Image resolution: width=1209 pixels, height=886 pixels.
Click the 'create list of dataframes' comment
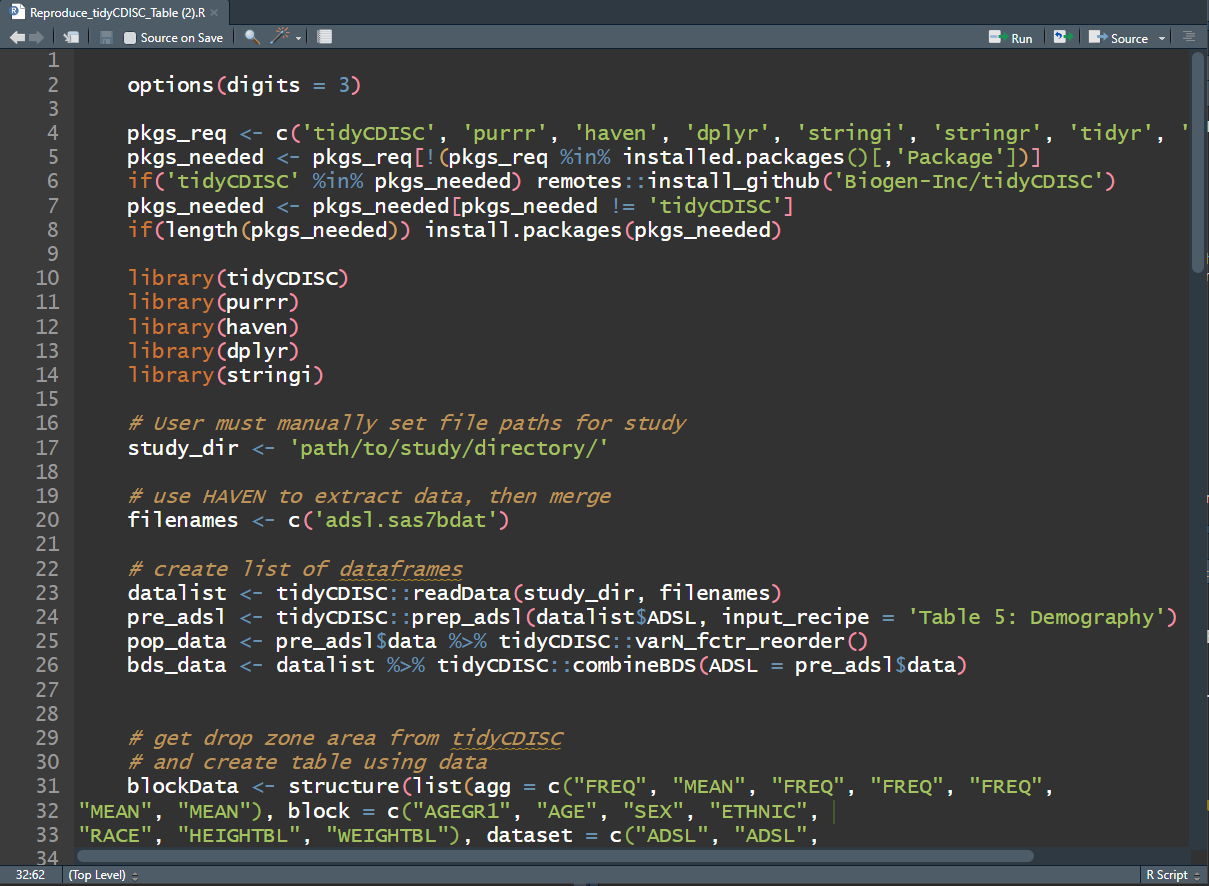click(295, 569)
